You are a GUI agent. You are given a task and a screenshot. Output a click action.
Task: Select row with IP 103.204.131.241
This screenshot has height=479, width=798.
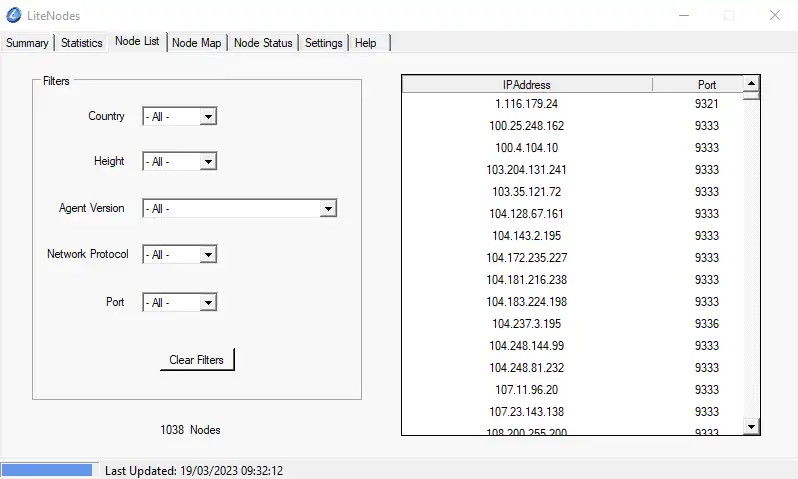click(573, 170)
